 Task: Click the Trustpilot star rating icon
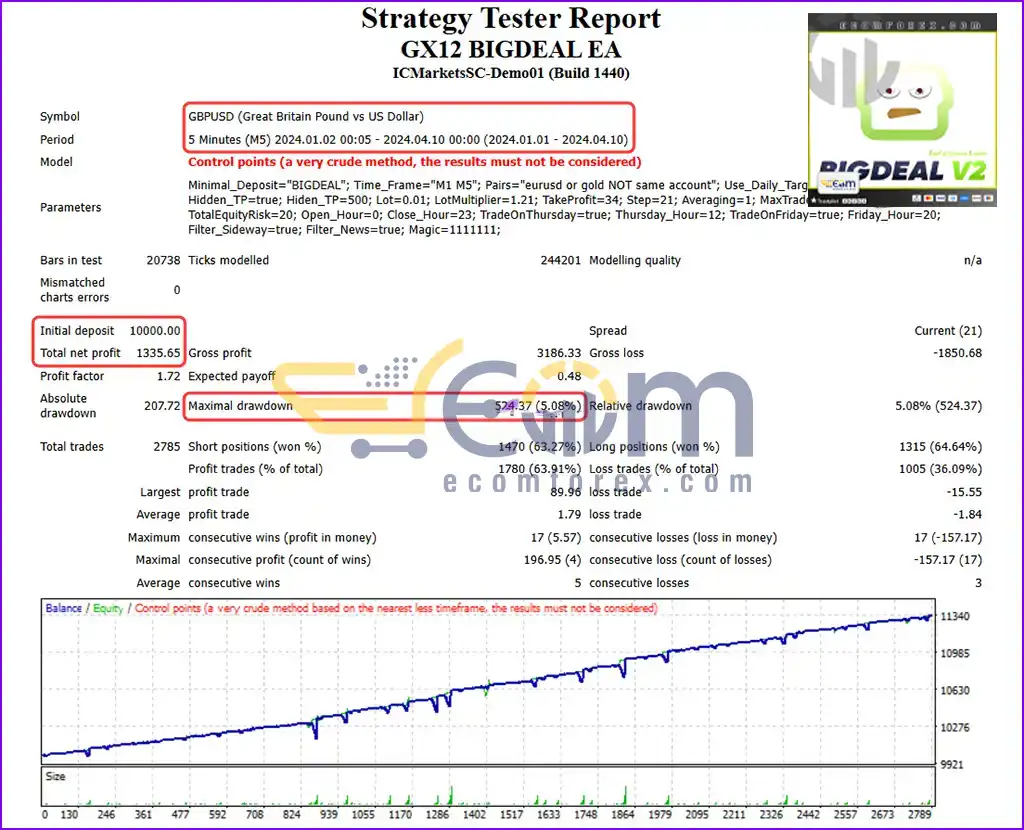pos(814,200)
